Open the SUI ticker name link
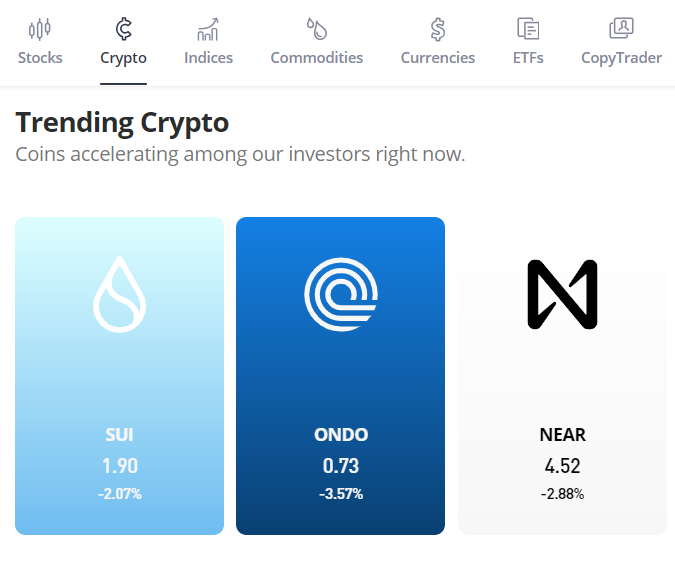Viewport: 675px width, 562px height. pyautogui.click(x=119, y=435)
